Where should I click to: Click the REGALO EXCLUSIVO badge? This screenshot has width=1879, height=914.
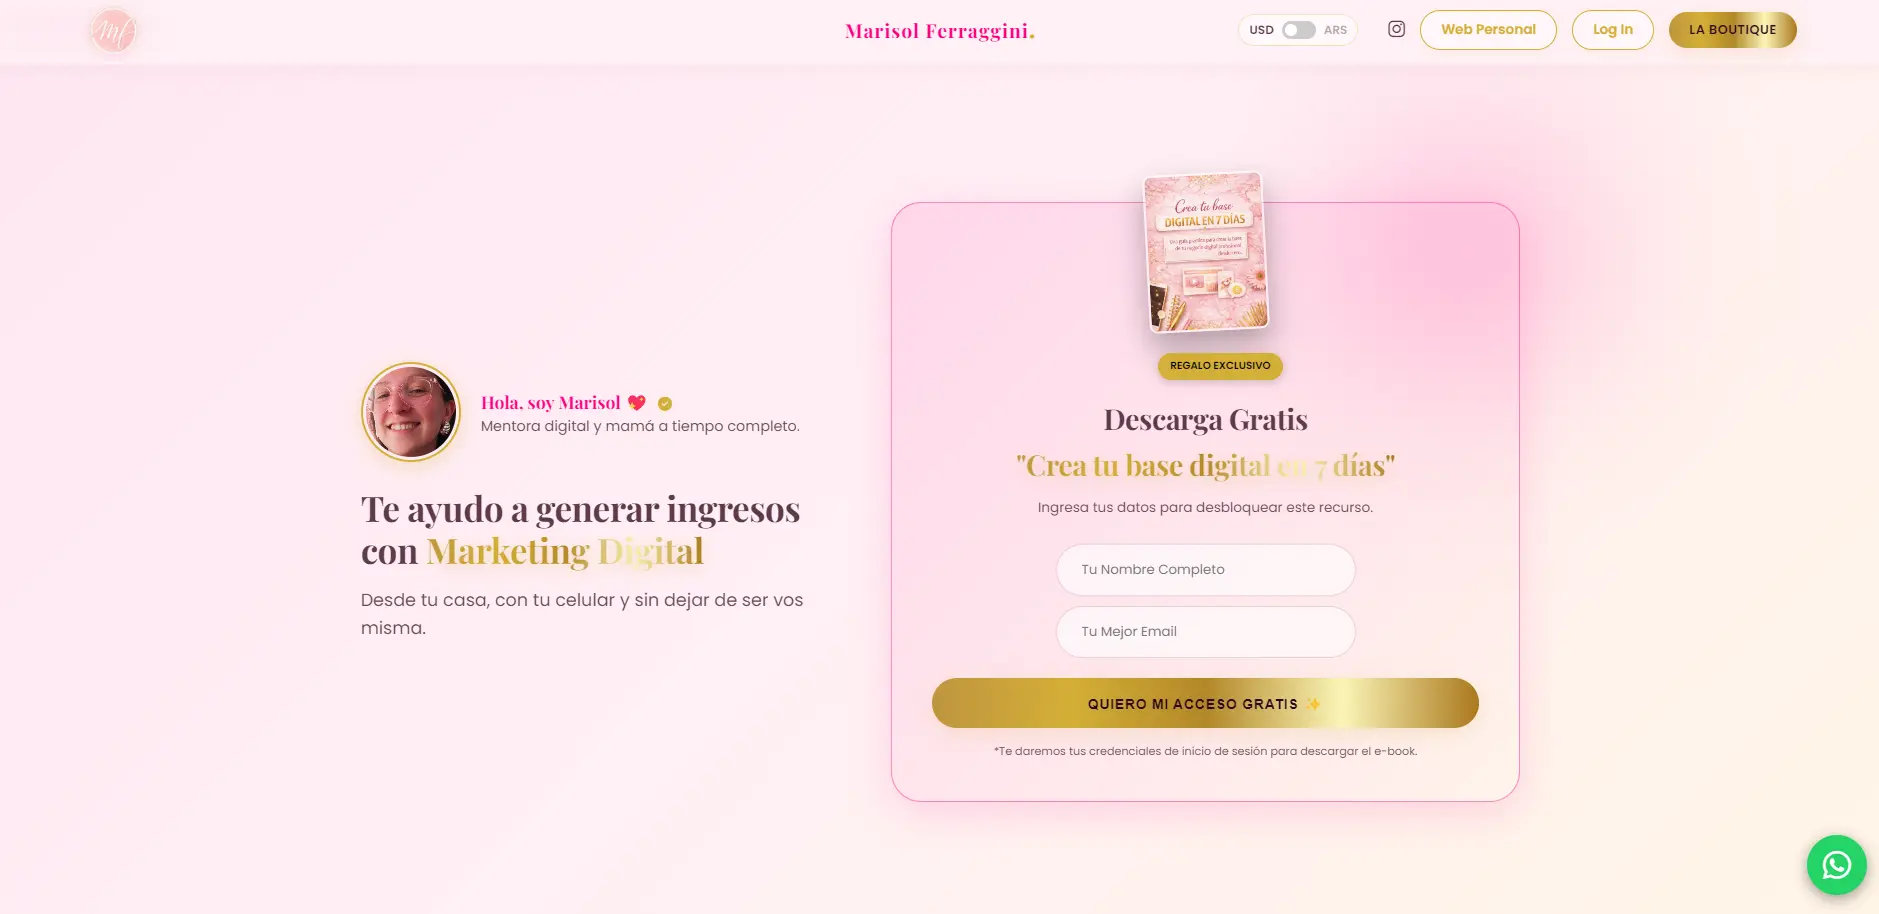click(1220, 366)
